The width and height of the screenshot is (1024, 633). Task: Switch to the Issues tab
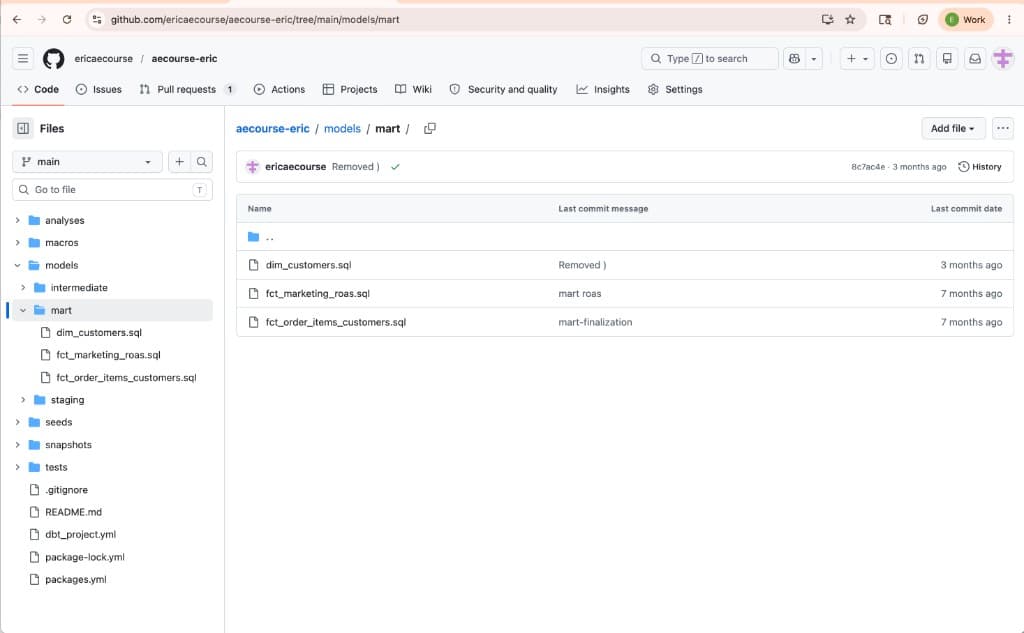tap(99, 89)
